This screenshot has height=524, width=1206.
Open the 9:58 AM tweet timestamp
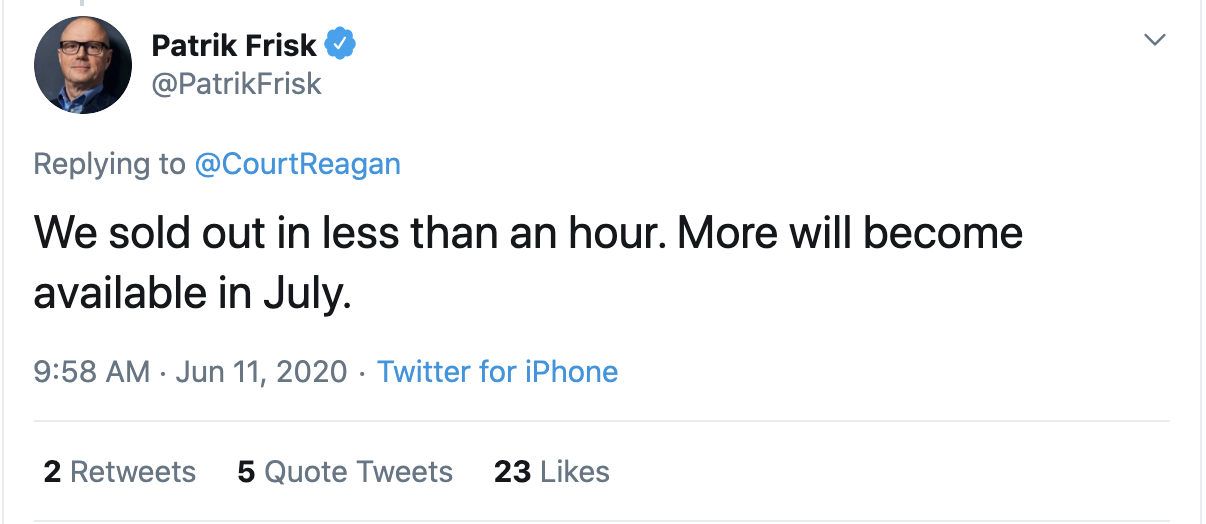pyautogui.click(x=91, y=372)
